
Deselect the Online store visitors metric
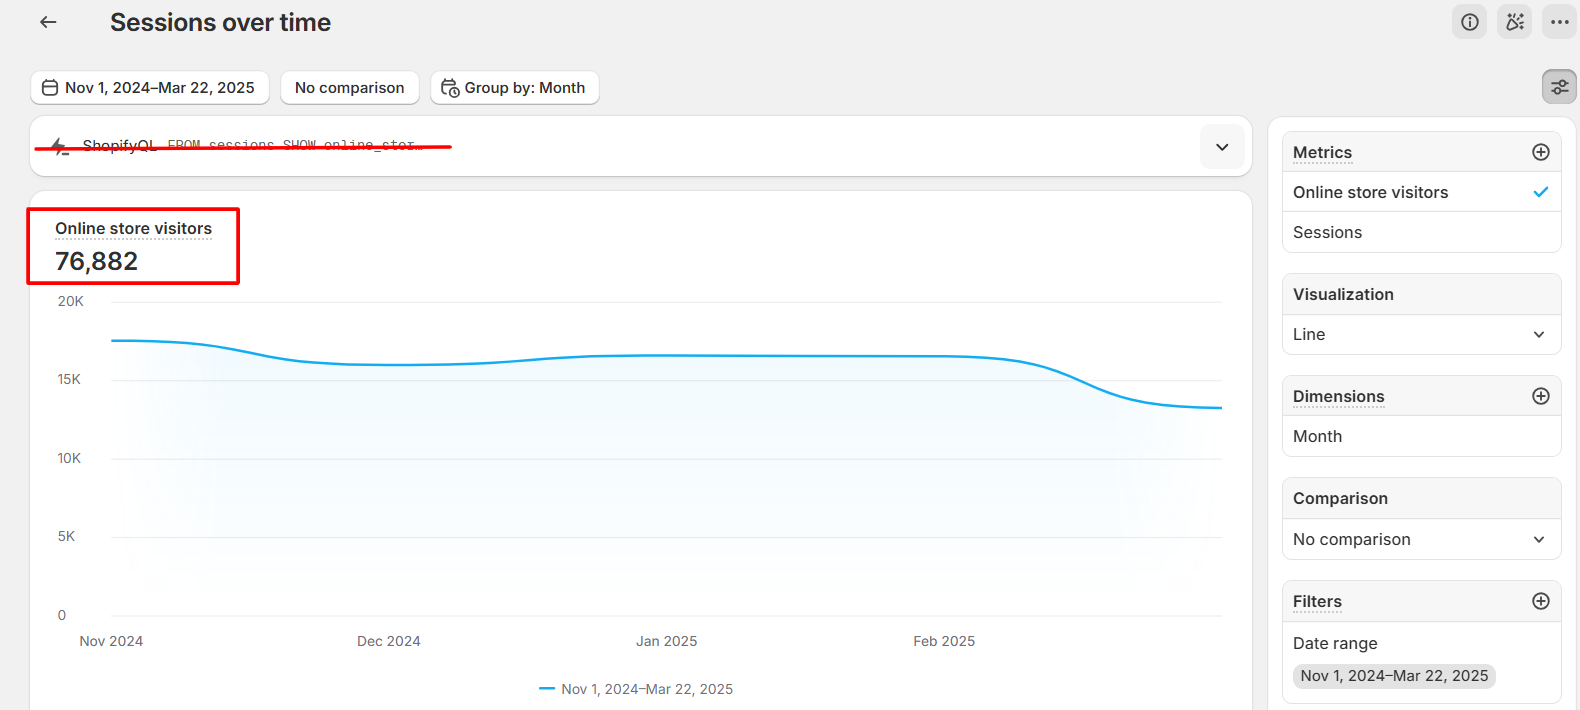(x=1420, y=192)
